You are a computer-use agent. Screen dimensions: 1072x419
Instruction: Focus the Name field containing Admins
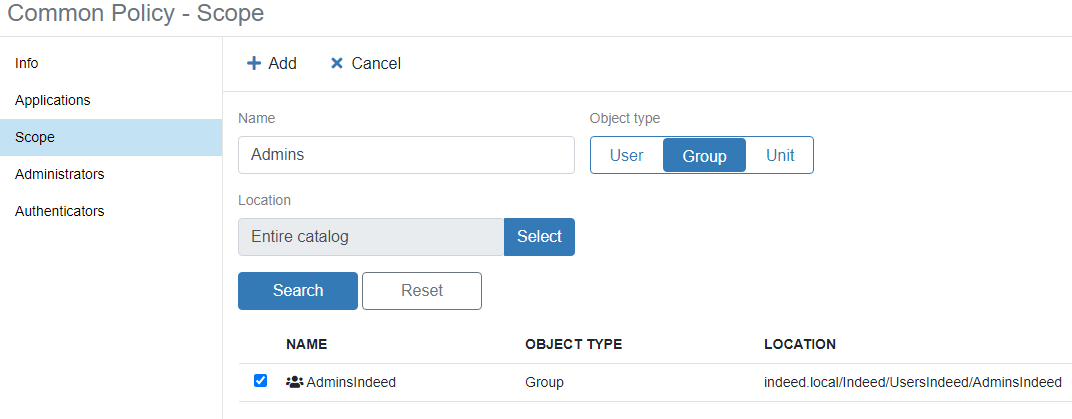(x=406, y=155)
